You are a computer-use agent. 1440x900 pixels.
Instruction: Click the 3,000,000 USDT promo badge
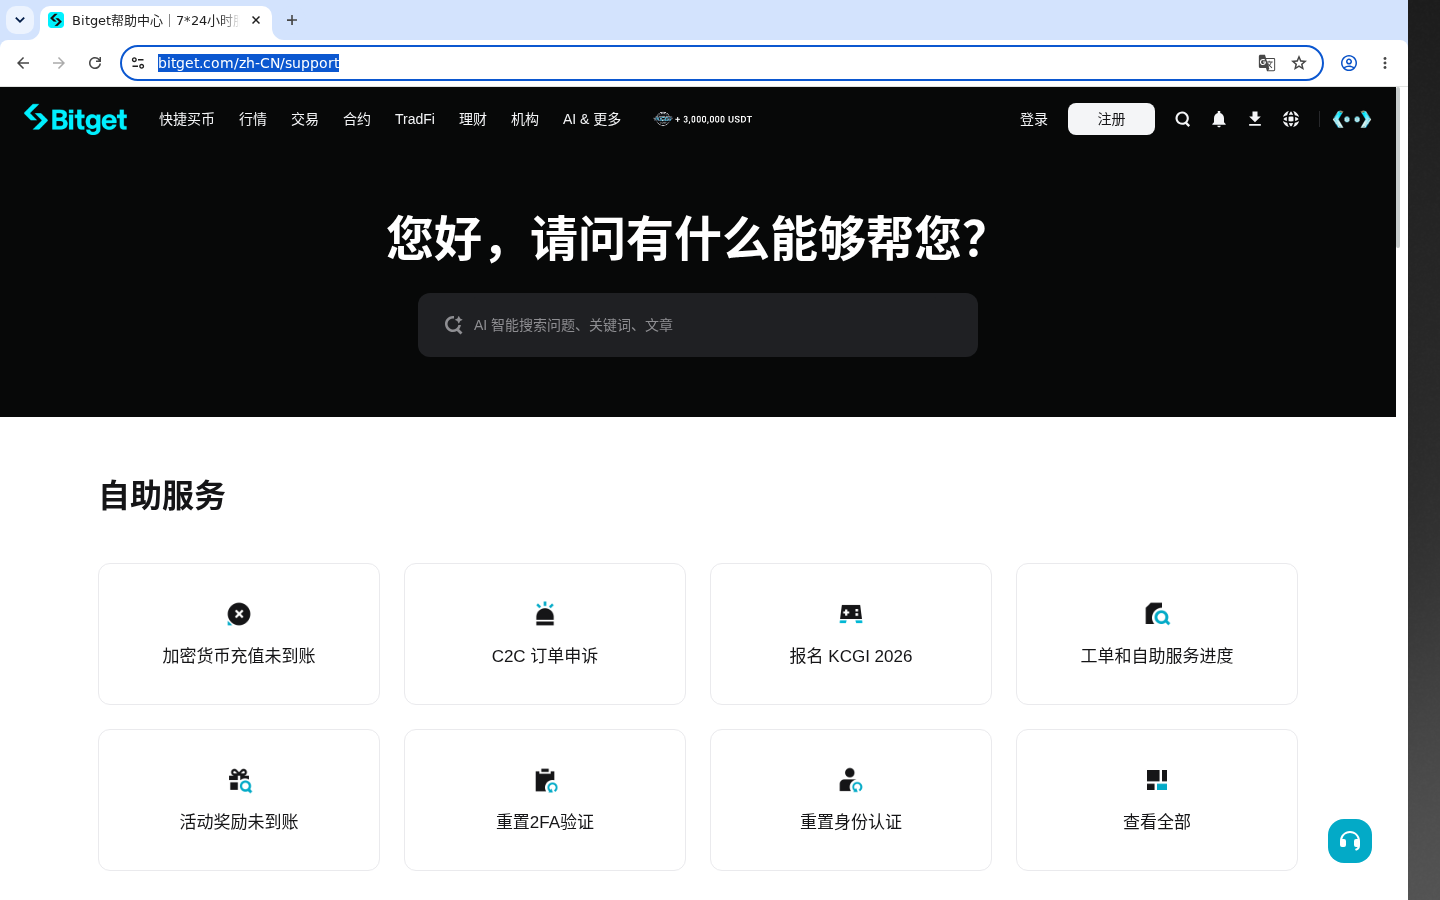pos(703,119)
